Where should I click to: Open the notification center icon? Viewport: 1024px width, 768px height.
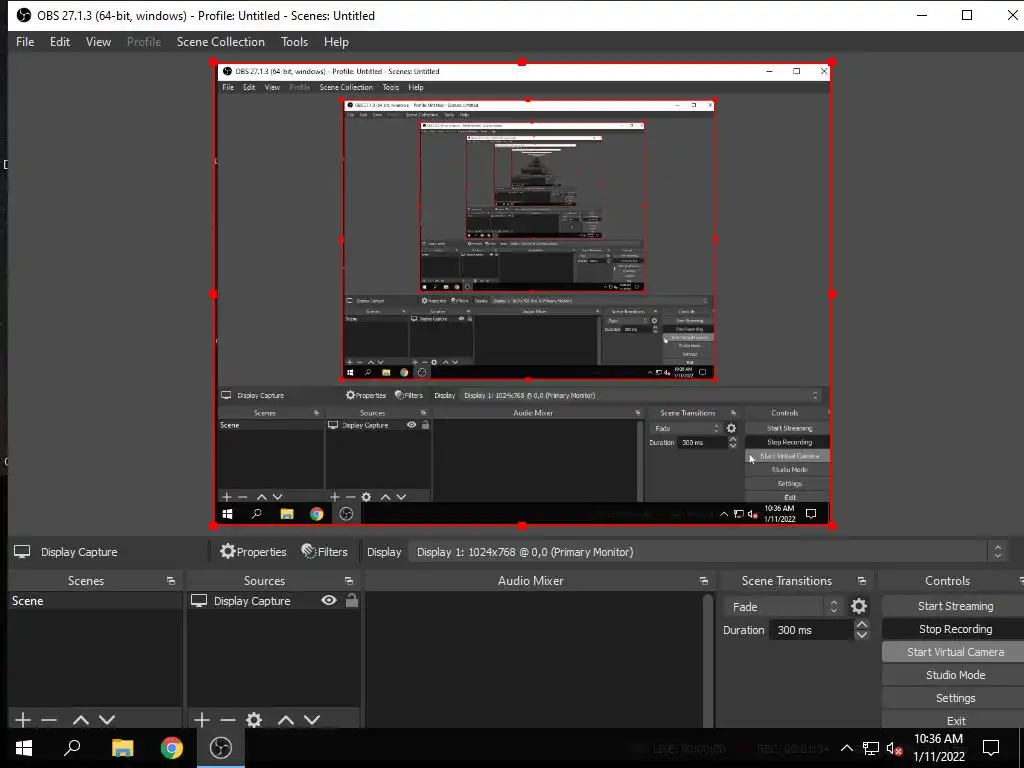991,748
